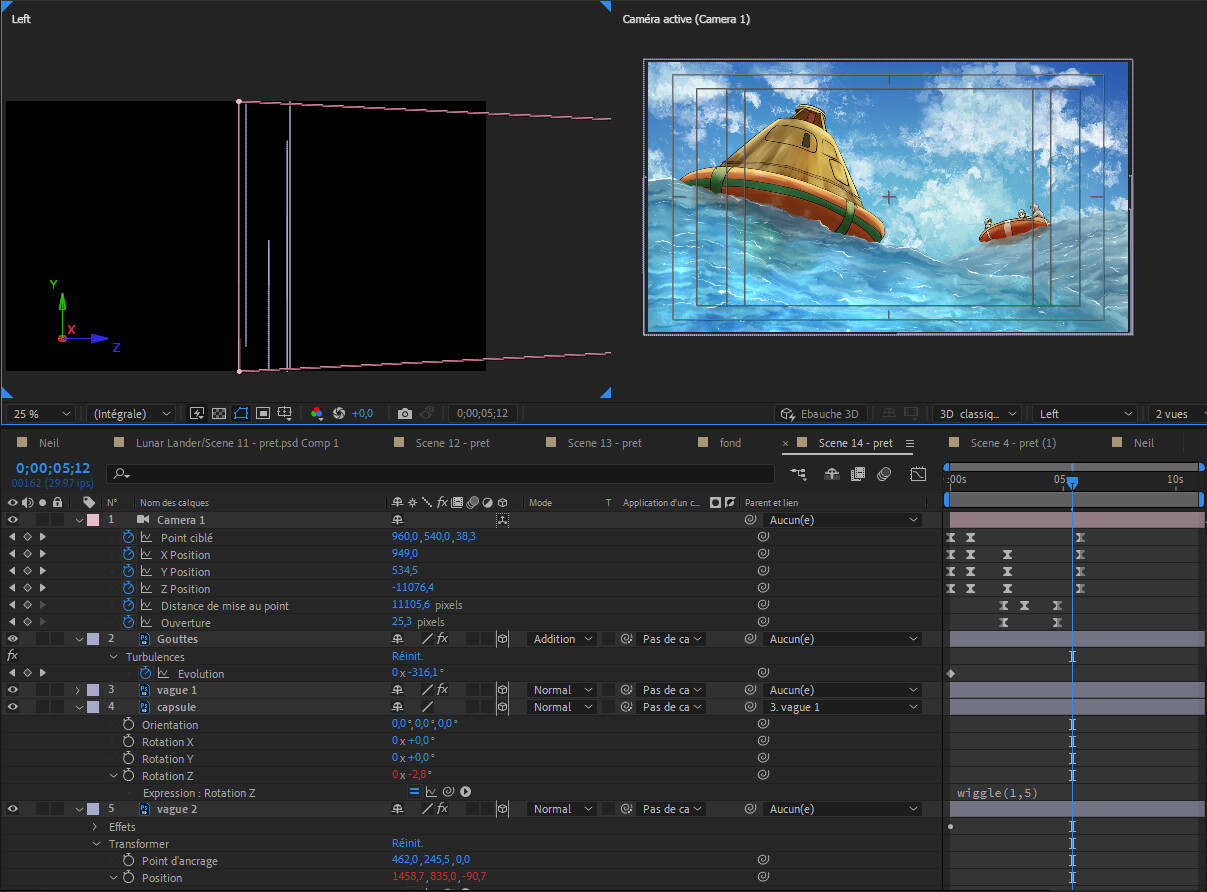1207x892 pixels.
Task: Include X Position in the graph editor set
Action: (146, 554)
